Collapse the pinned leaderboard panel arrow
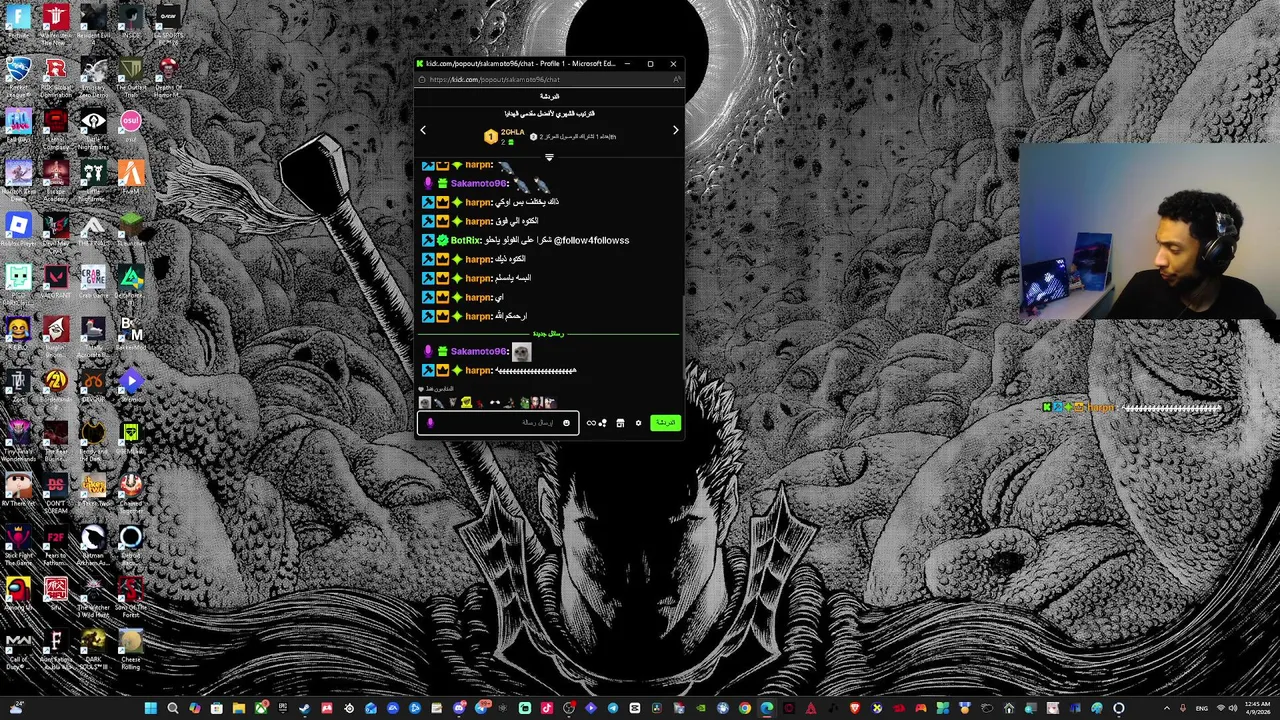This screenshot has width=1280, height=720. tap(549, 157)
